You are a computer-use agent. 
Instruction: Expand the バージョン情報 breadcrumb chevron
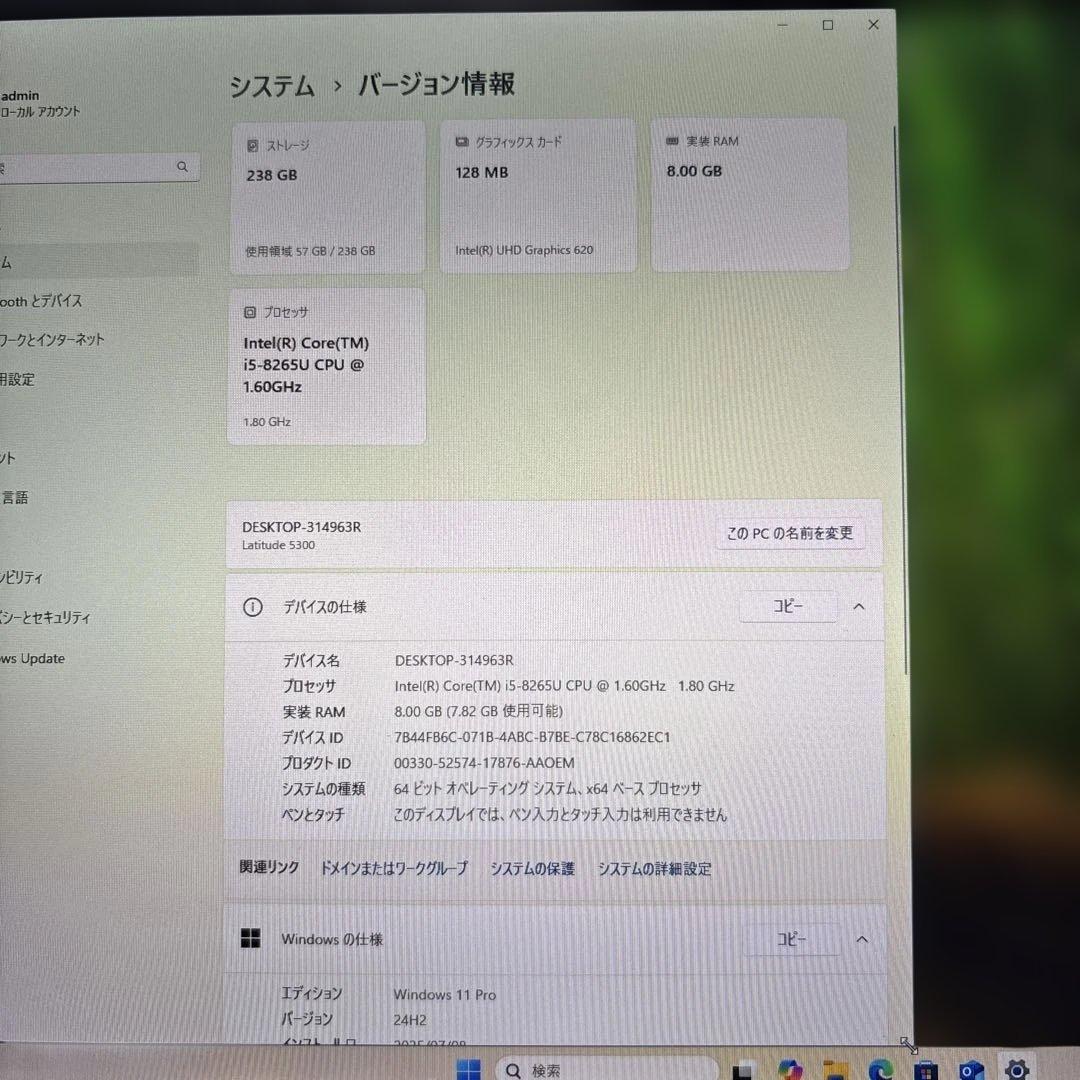tap(337, 85)
